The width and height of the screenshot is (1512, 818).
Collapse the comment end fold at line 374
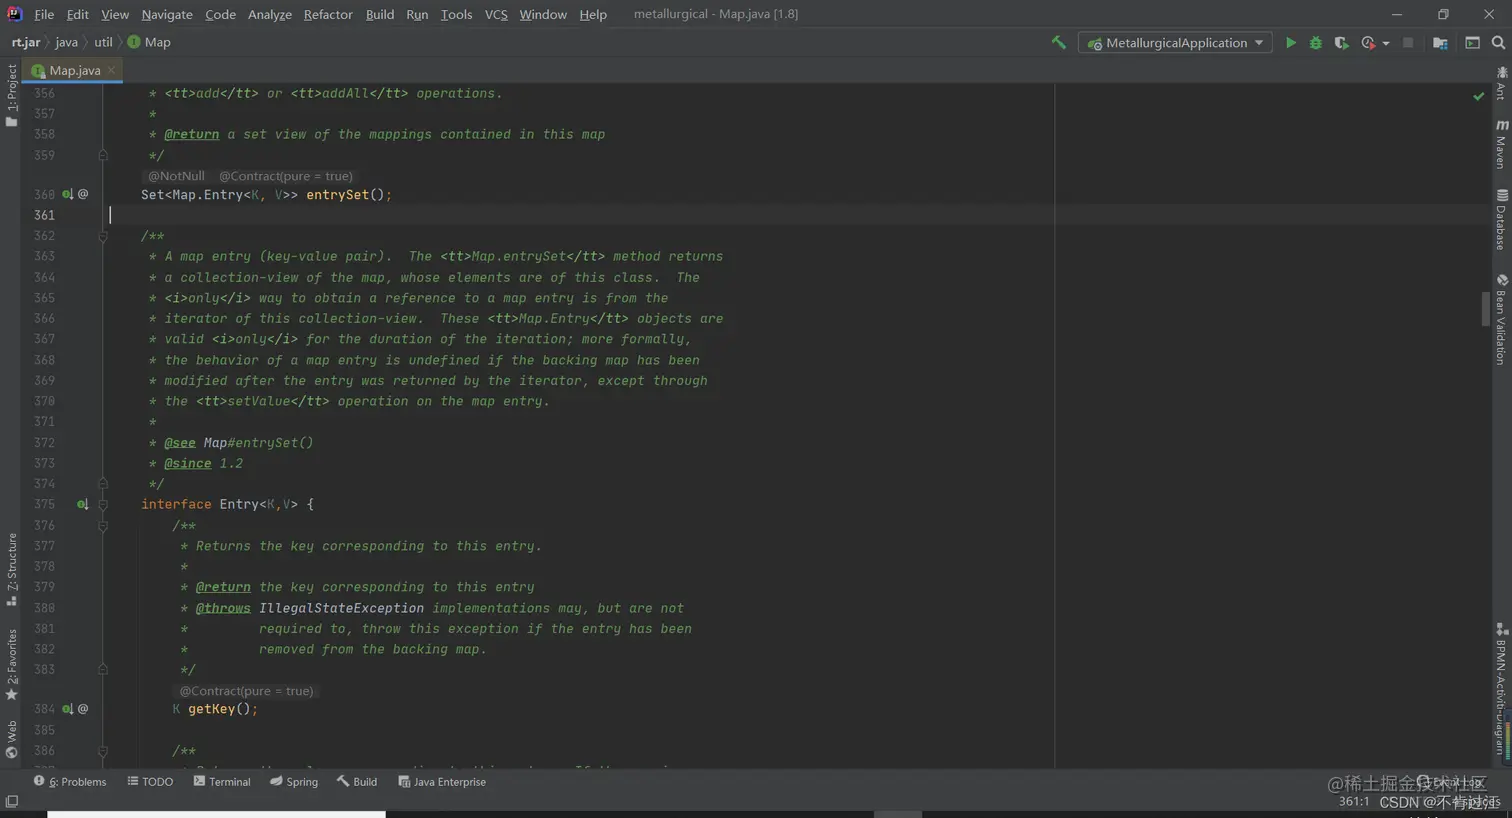coord(102,484)
